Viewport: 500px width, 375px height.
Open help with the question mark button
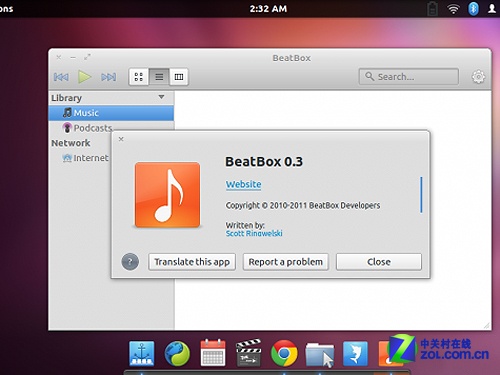[130, 262]
